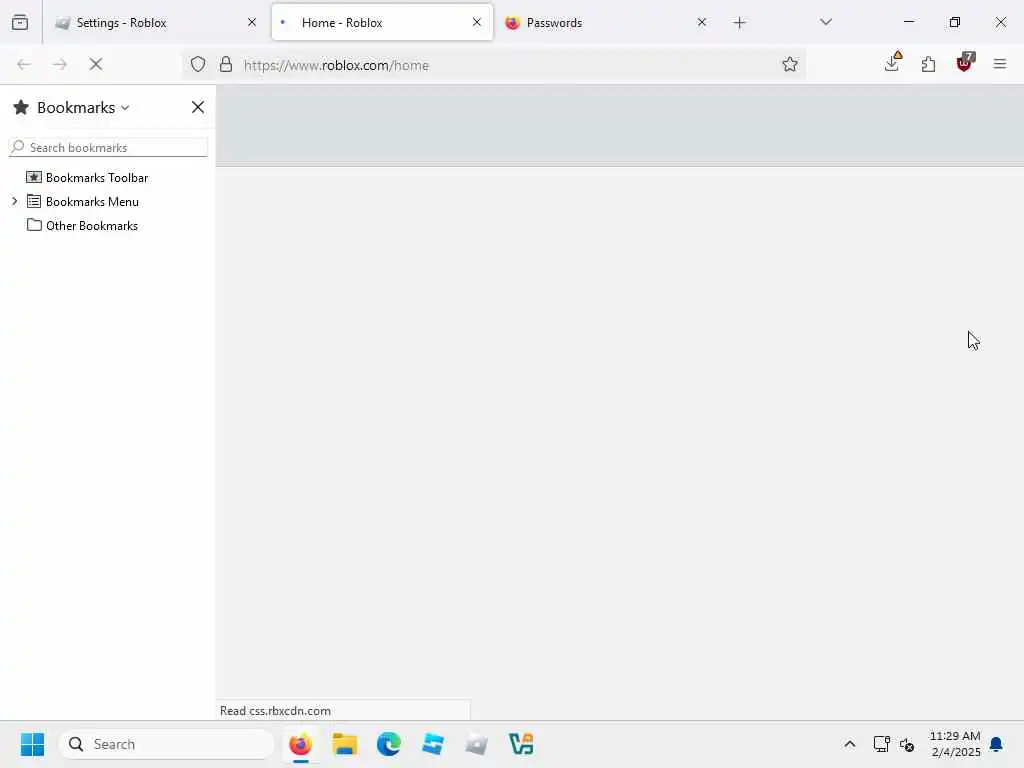Click the taskbar Search box

point(167,744)
